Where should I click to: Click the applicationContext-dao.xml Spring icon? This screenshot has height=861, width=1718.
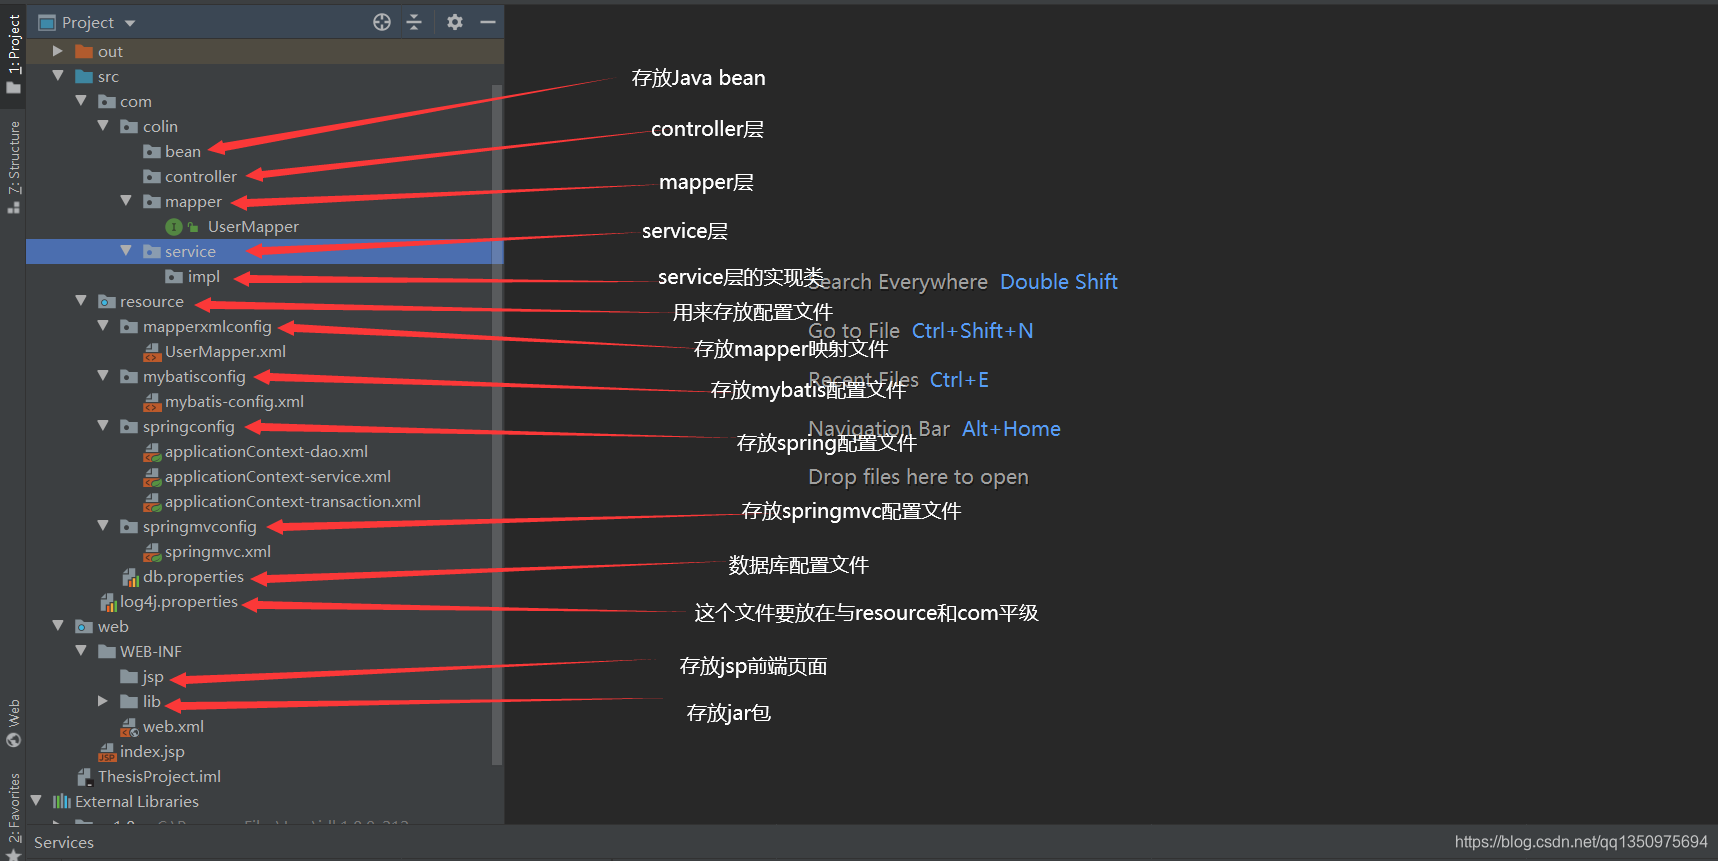pos(152,452)
